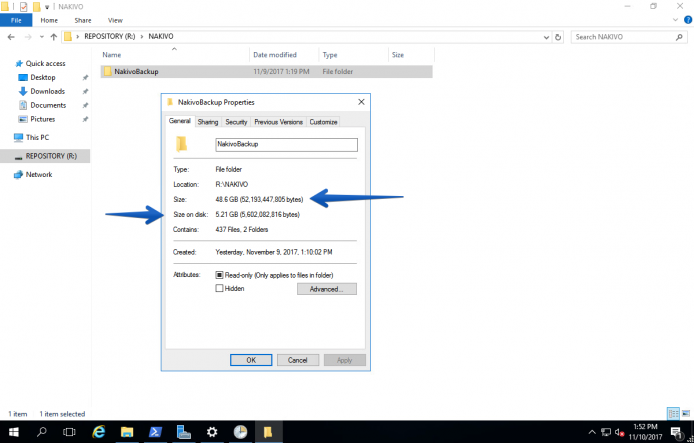Click the search magnifier icon
The height and width of the screenshot is (443, 694).
679,37
